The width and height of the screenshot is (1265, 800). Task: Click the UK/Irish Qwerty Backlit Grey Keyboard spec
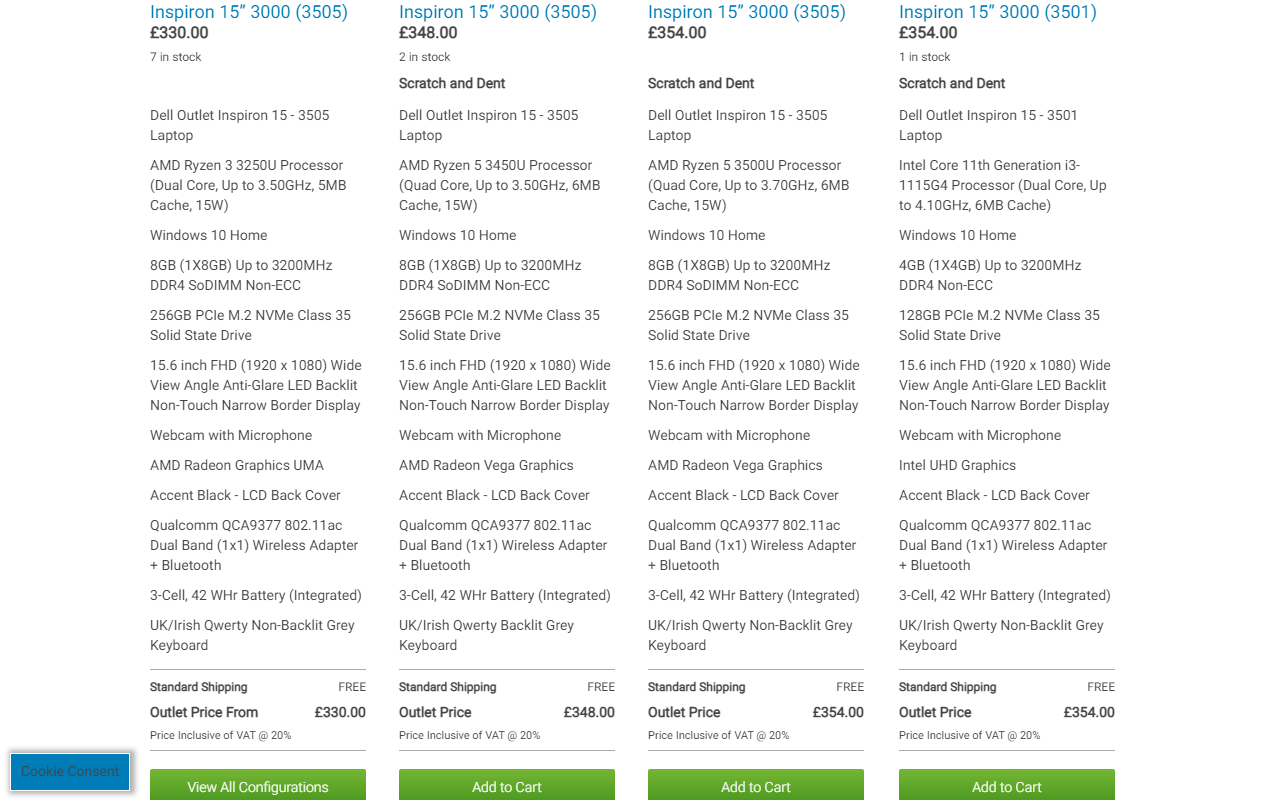(x=486, y=635)
